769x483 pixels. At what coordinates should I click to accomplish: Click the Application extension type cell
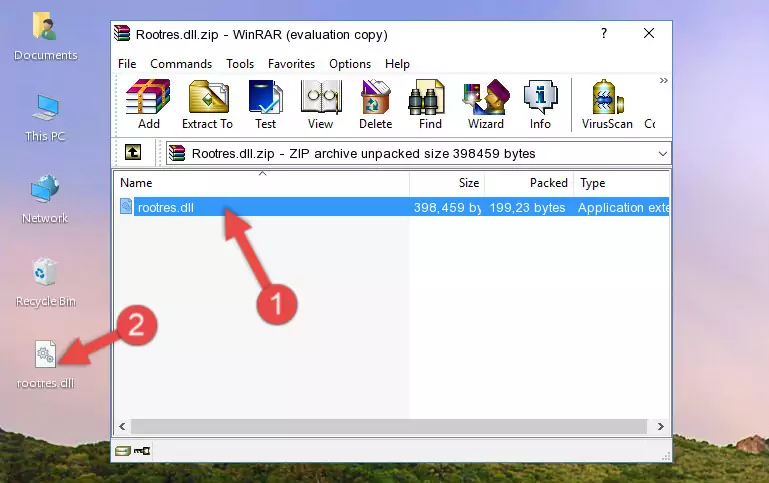(x=623, y=207)
